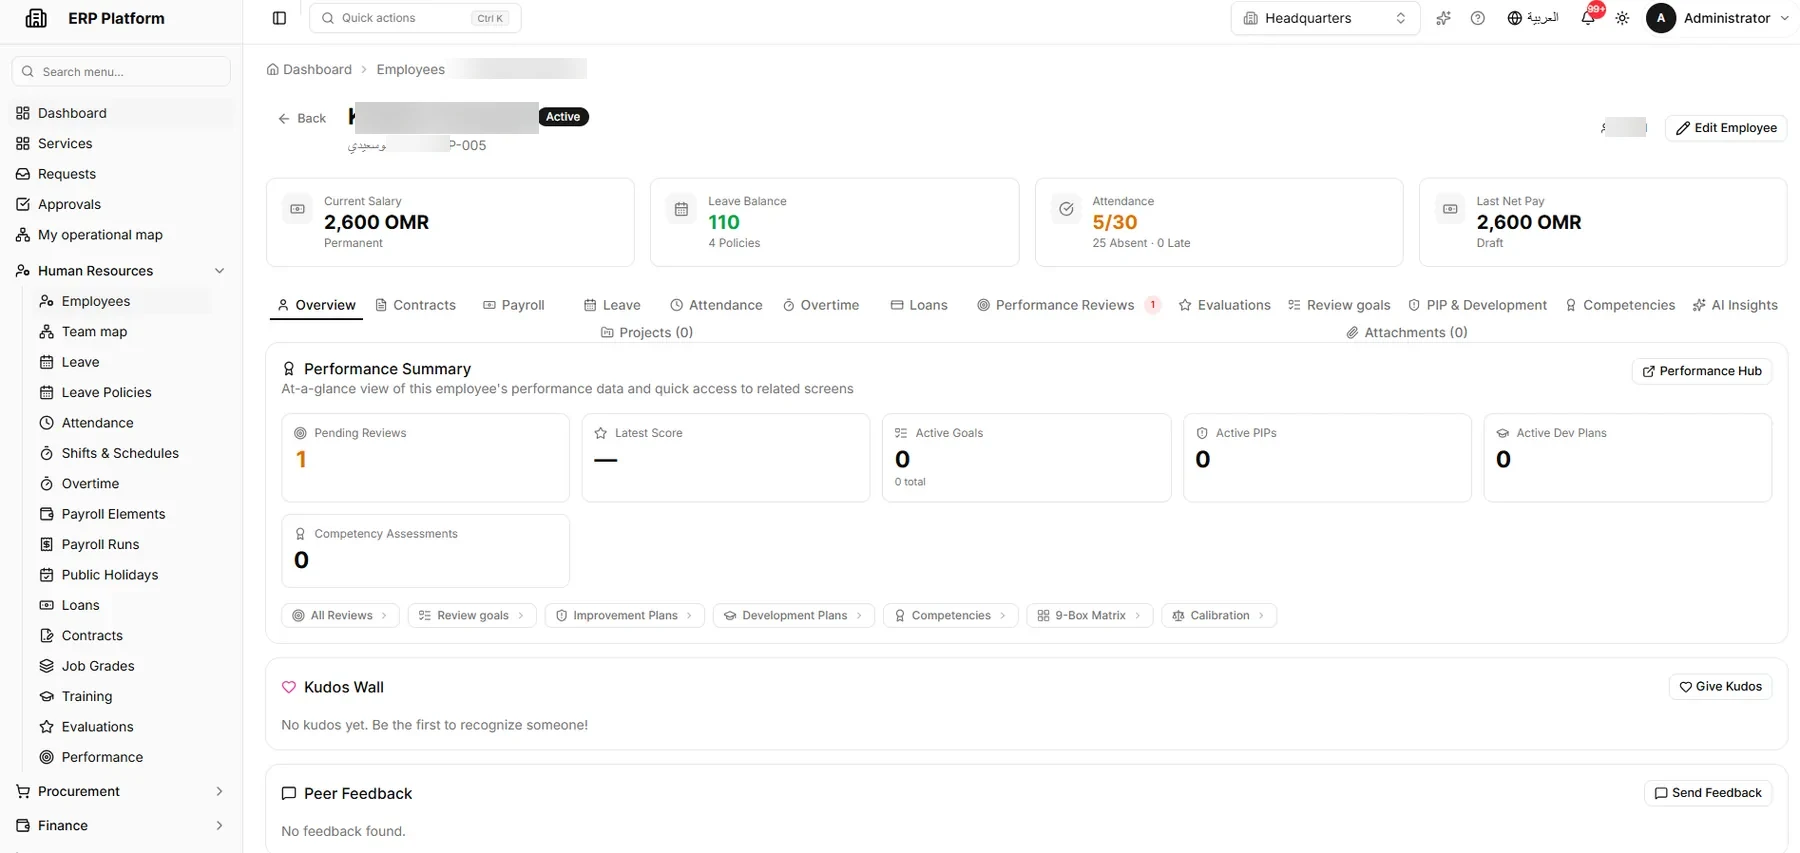The height and width of the screenshot is (853, 1800).
Task: Expand the Procurement section
Action: tap(121, 791)
